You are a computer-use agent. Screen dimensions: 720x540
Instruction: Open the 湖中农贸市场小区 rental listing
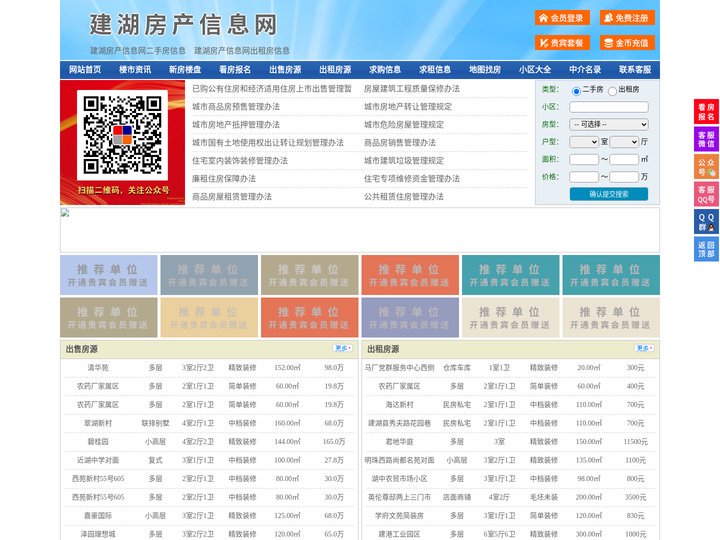(x=399, y=479)
